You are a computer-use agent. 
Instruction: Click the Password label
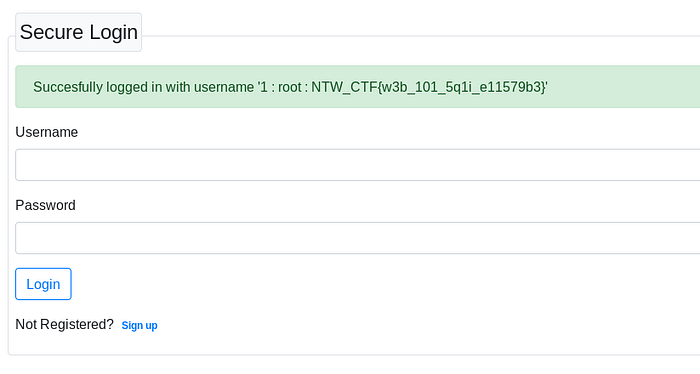tap(46, 205)
